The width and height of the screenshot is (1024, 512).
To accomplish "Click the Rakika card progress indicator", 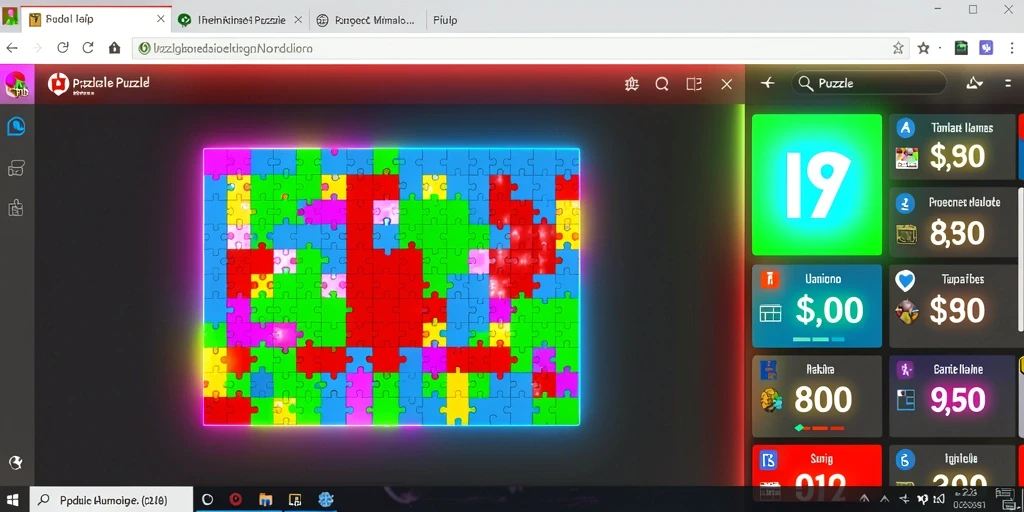I will tap(818, 428).
